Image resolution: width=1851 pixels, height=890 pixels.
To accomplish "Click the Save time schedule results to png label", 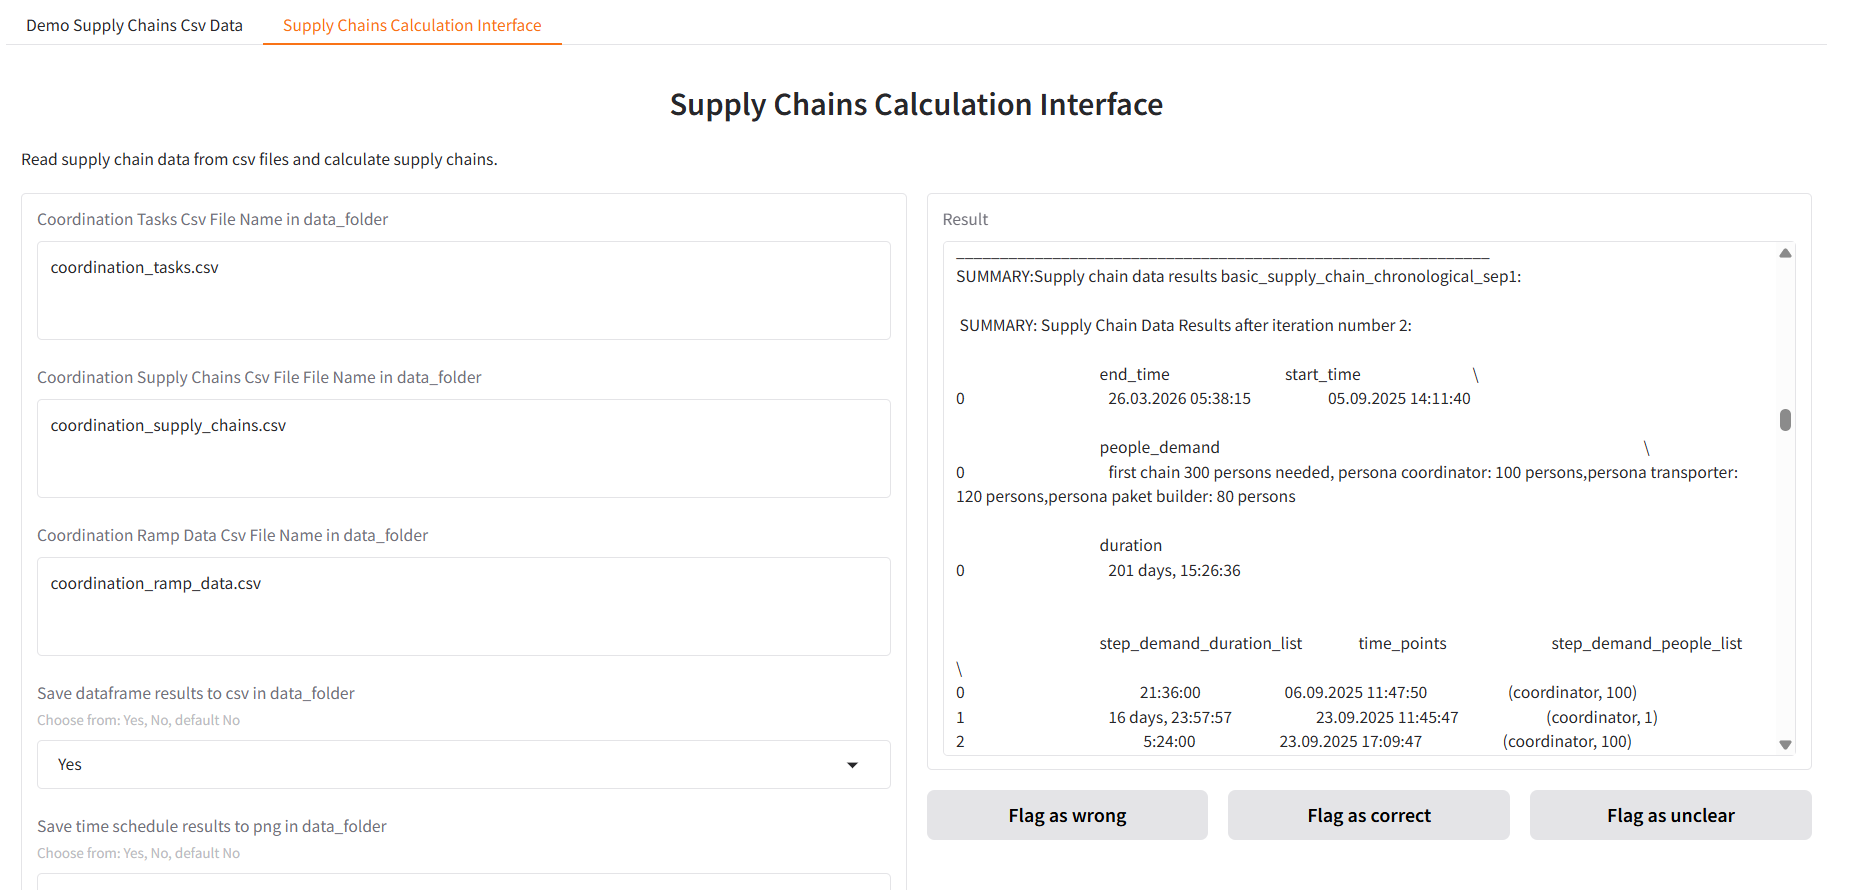I will (x=212, y=826).
